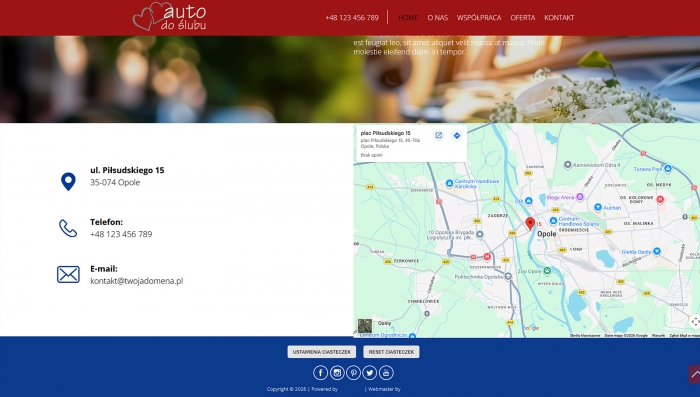This screenshot has width=700, height=397.
Task: Click the '35-074 Opole' postal code text
Action: (115, 182)
